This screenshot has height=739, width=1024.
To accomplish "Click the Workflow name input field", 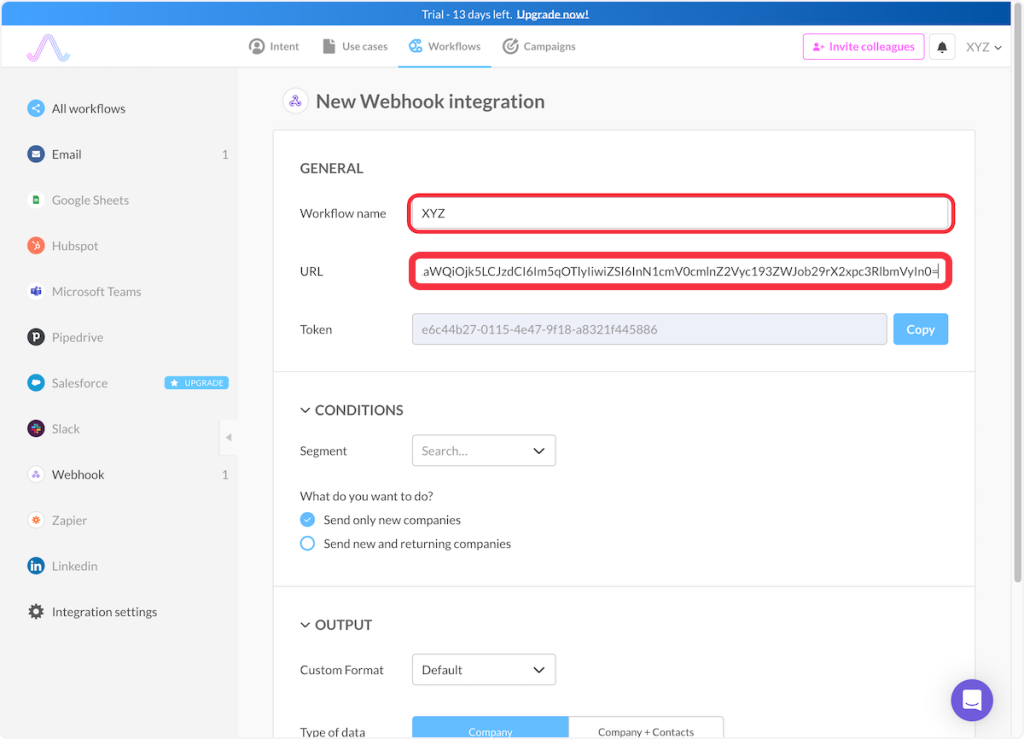I will pos(680,213).
